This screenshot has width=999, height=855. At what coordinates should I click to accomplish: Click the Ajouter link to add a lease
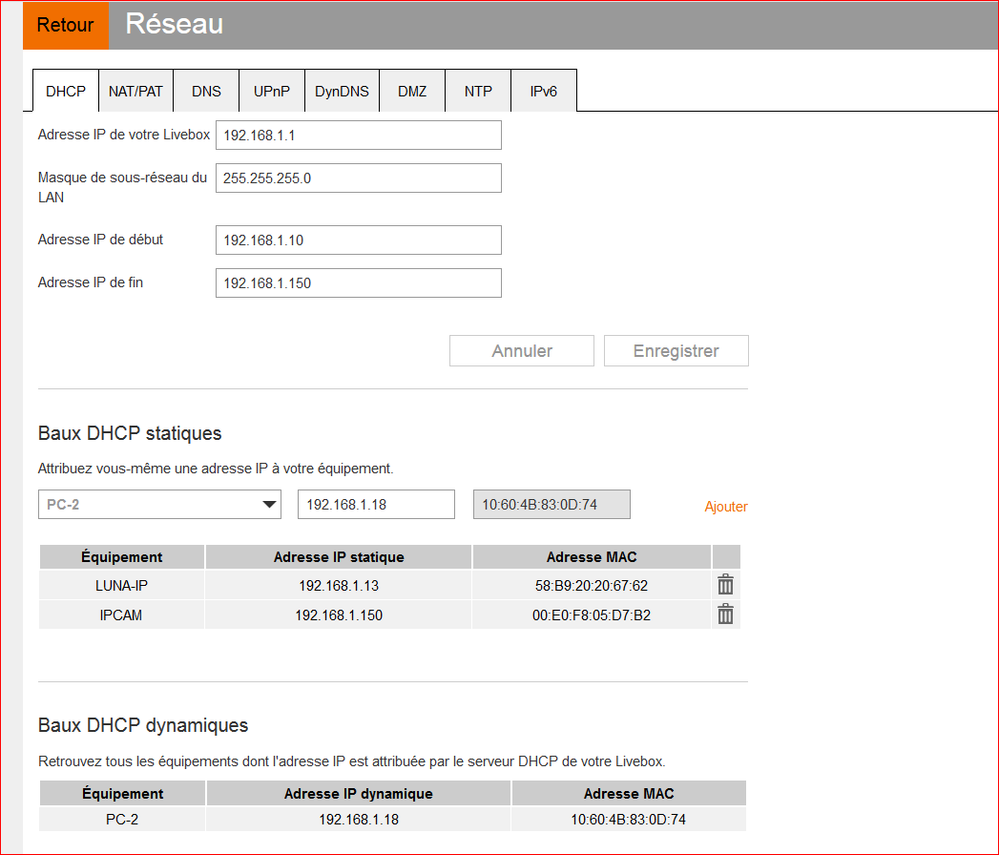[725, 507]
